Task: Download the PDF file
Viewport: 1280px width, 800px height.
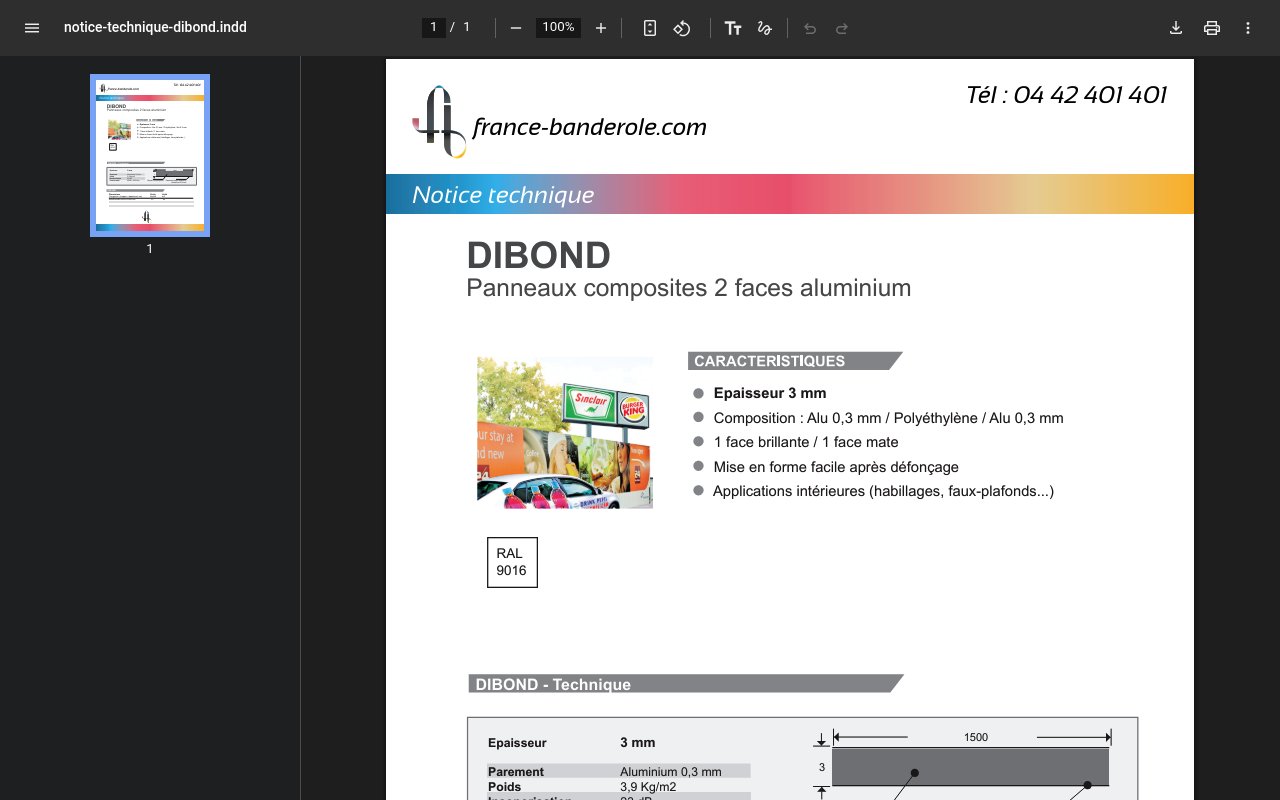Action: (x=1176, y=28)
